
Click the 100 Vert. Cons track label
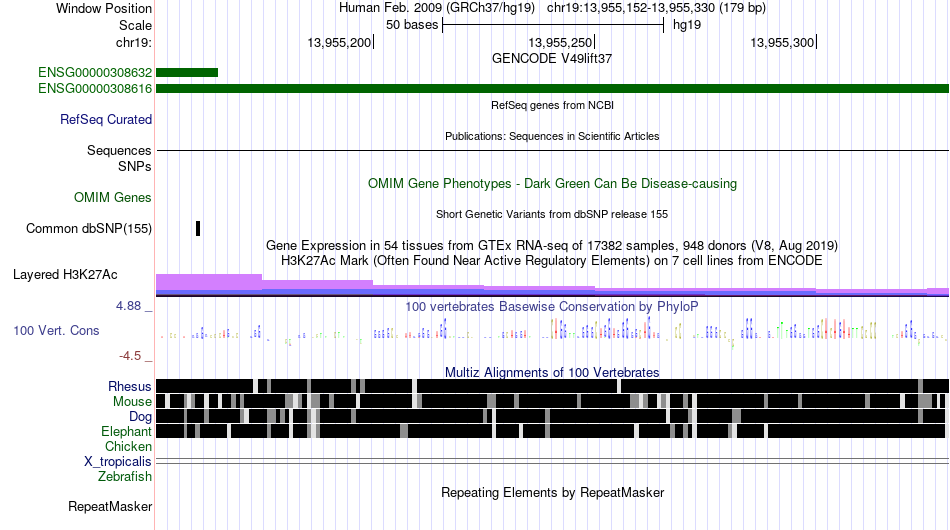[56, 331]
